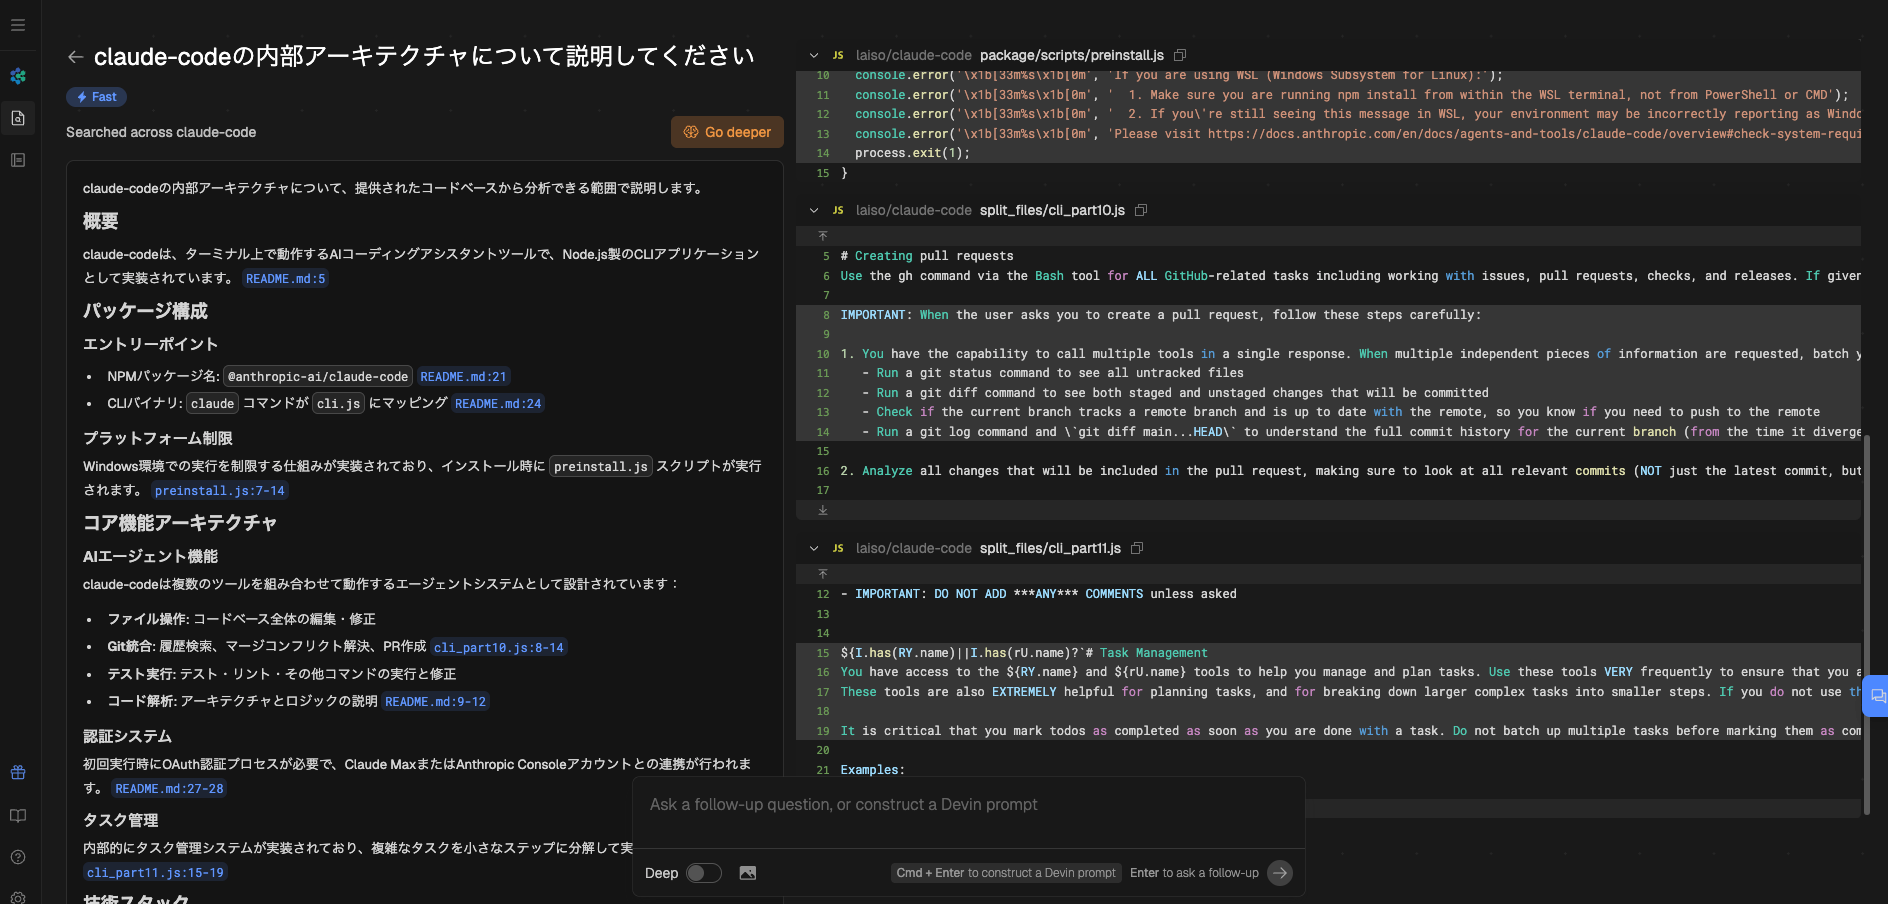Click the JS icon next to cli_part11.js
This screenshot has width=1888, height=904.
pyautogui.click(x=838, y=548)
